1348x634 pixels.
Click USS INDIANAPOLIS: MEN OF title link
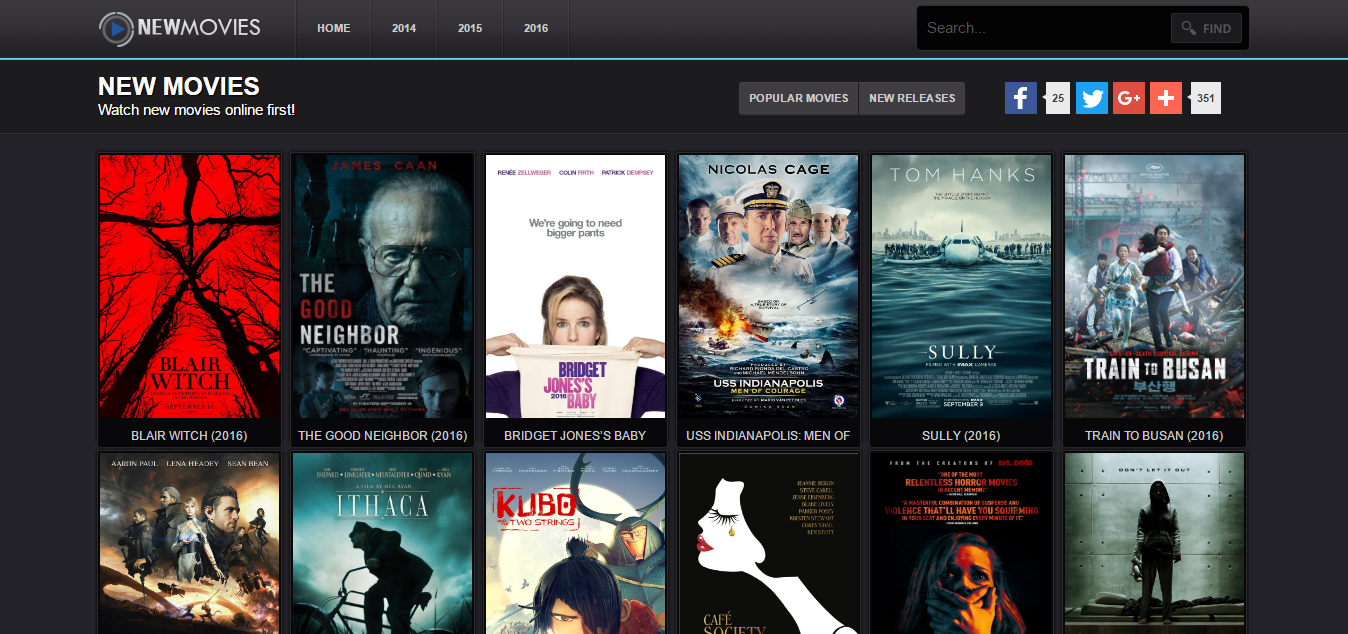(768, 436)
